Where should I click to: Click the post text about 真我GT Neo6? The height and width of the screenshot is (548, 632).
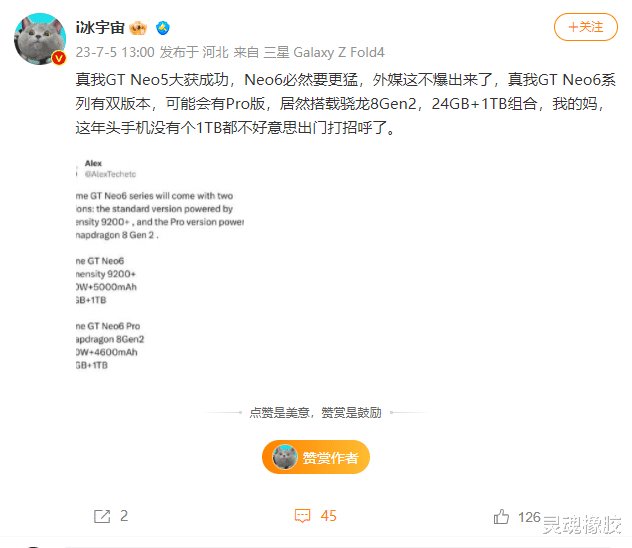coord(345,104)
